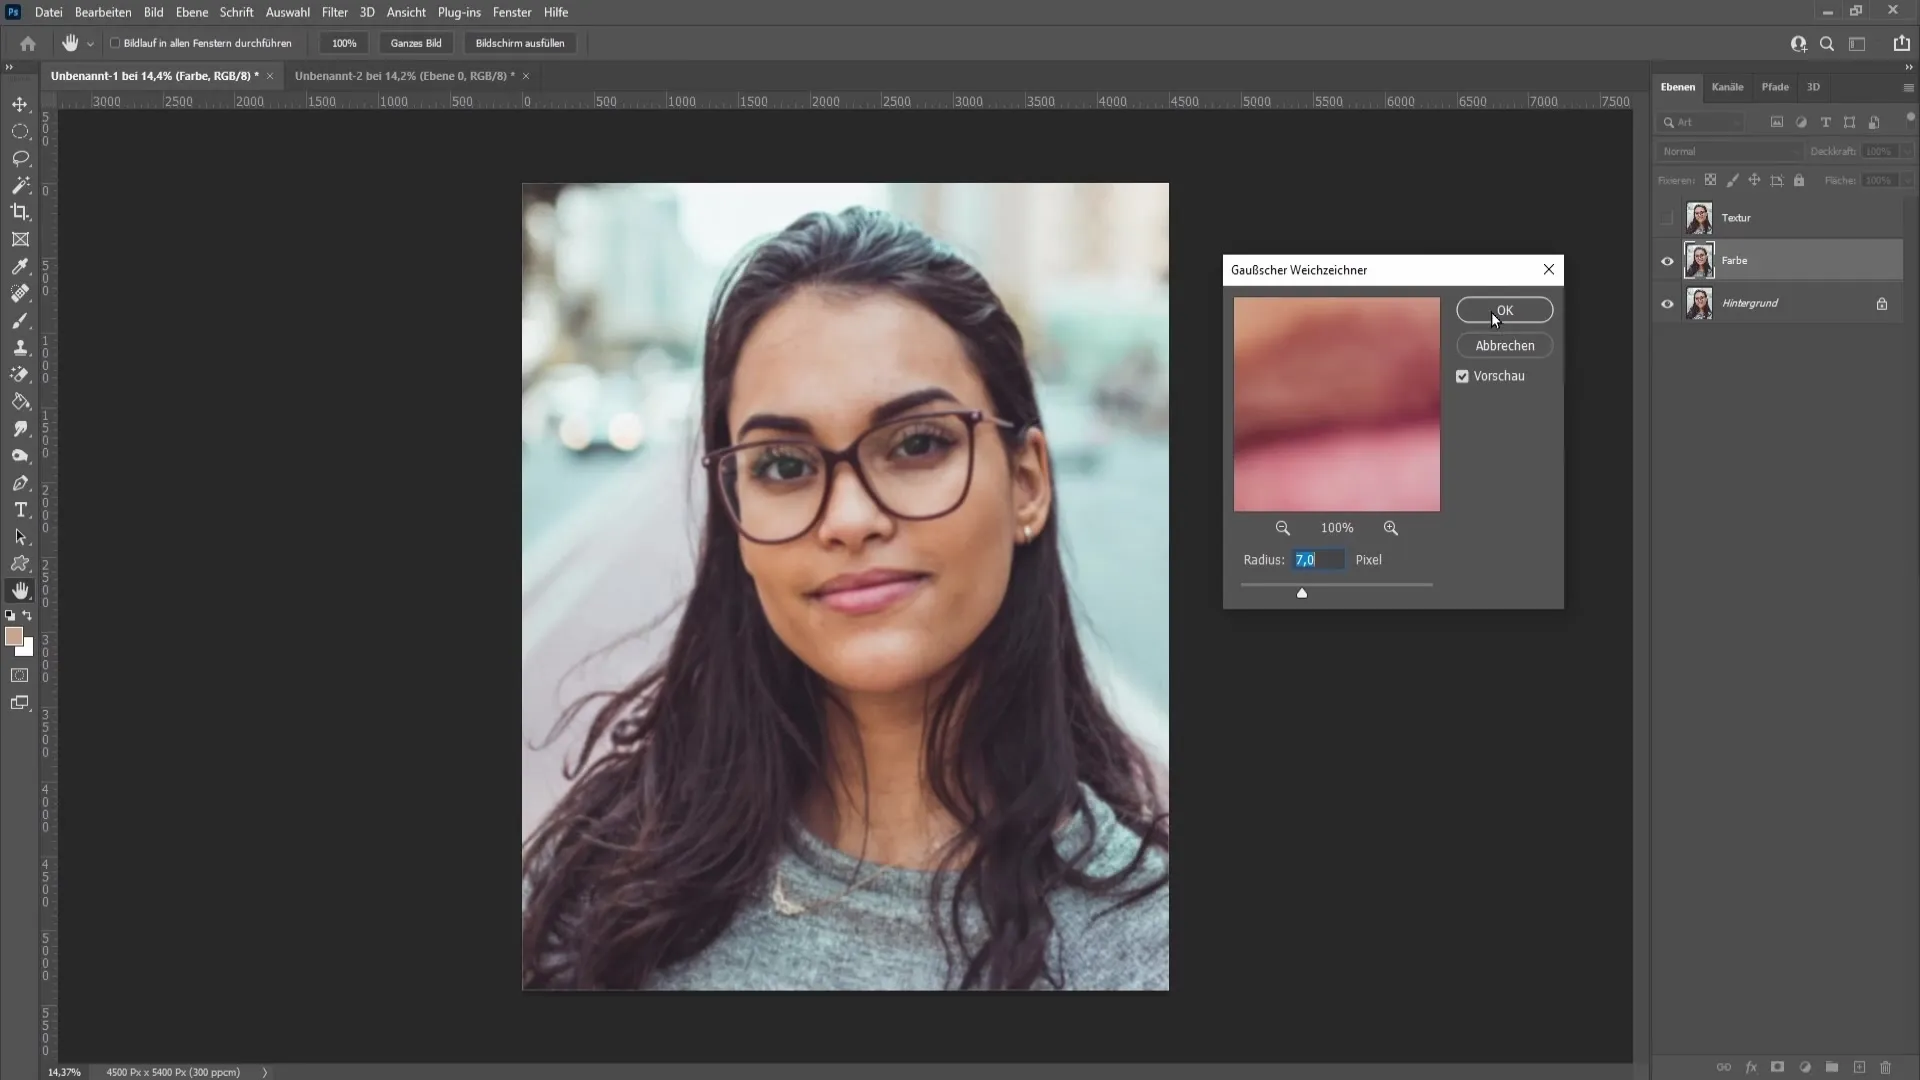This screenshot has height=1080, width=1920.
Task: Show the Textur layer
Action: click(x=1667, y=218)
